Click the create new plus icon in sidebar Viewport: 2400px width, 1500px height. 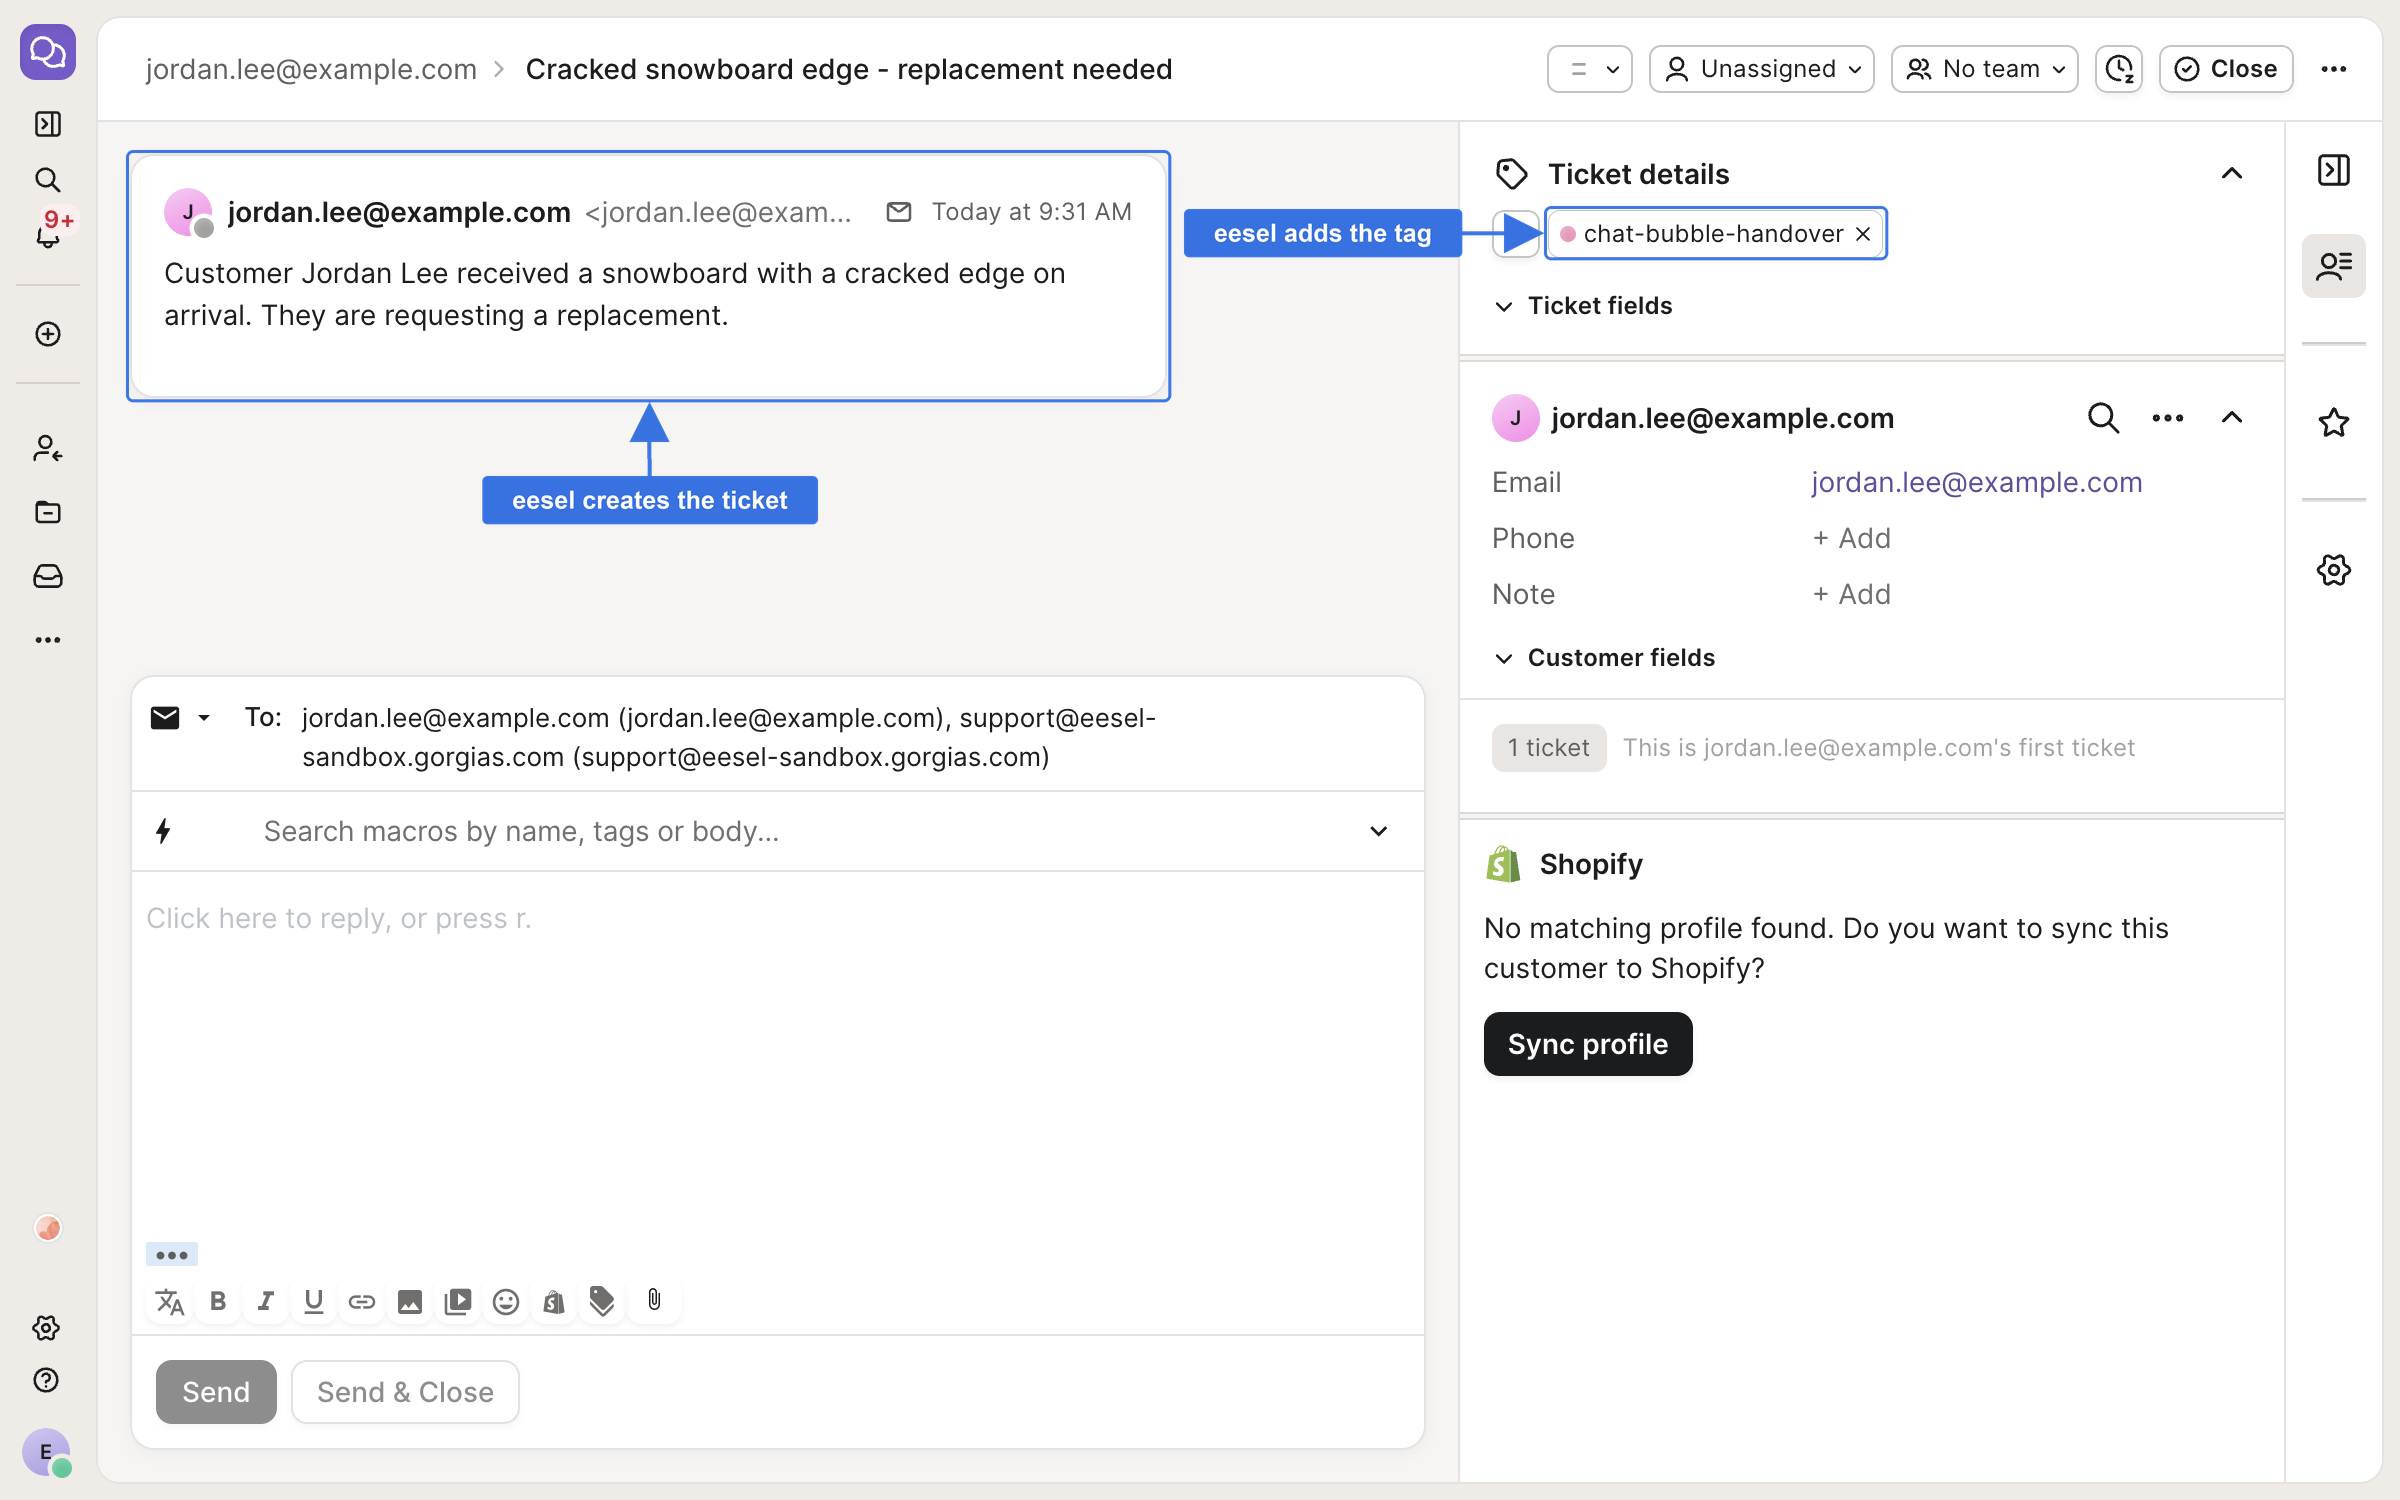[48, 334]
